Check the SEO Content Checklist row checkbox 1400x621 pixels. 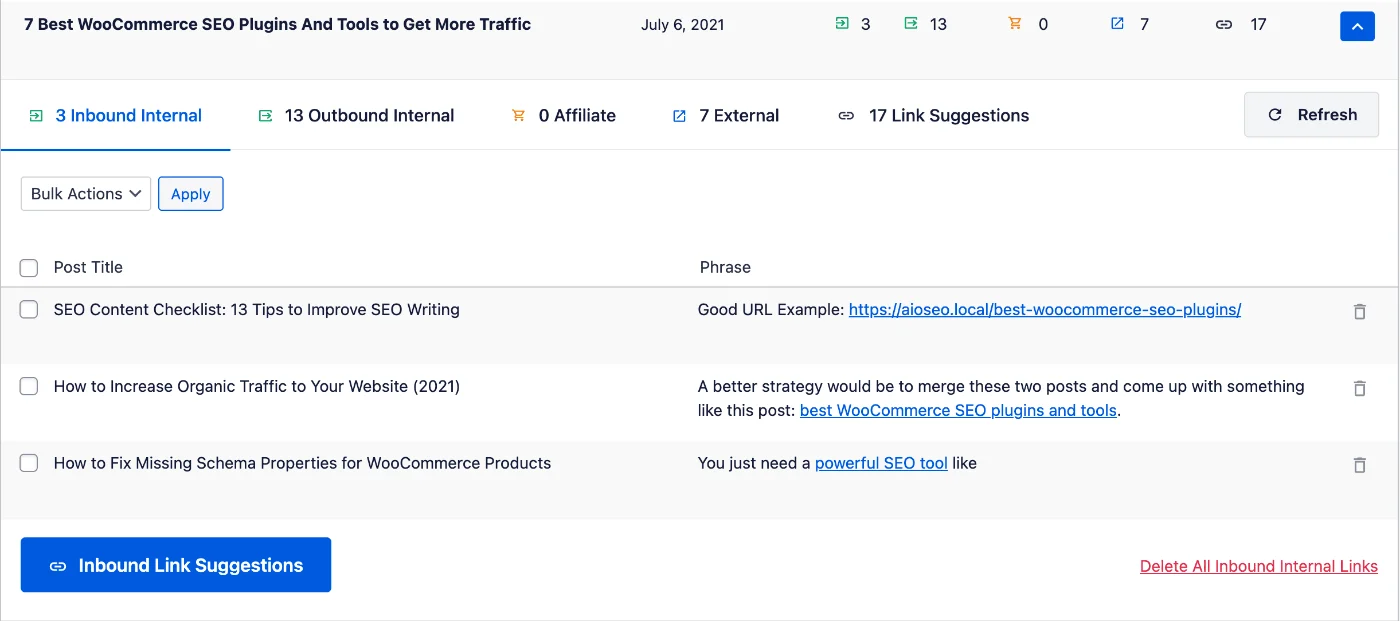(x=29, y=310)
